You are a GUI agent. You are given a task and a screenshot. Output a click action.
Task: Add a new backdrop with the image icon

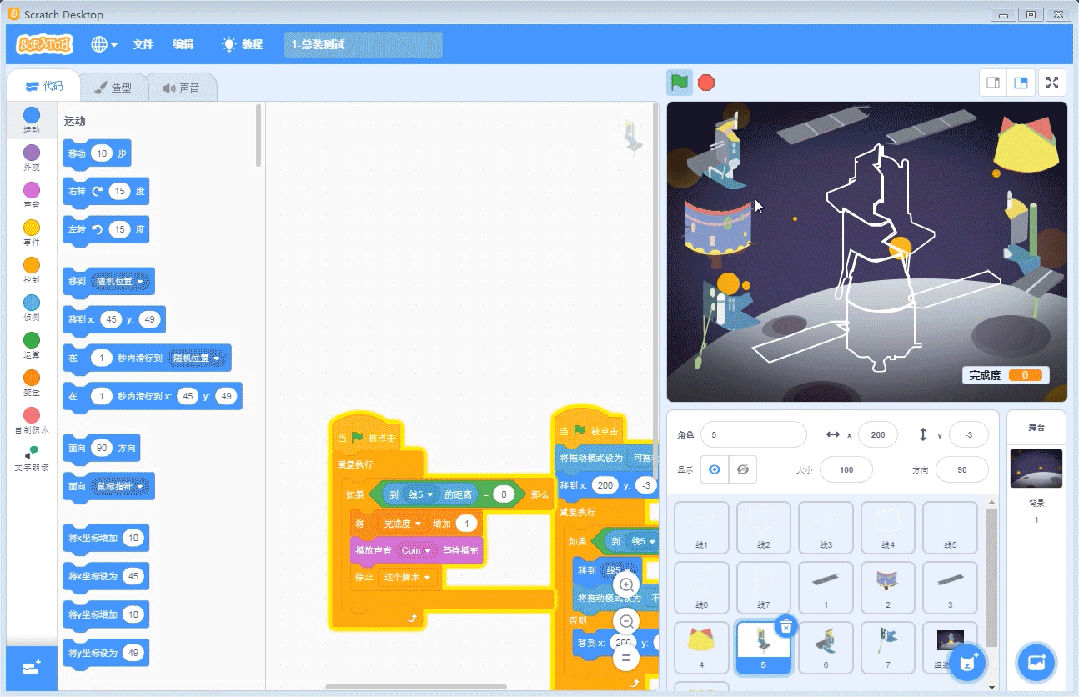1036,663
